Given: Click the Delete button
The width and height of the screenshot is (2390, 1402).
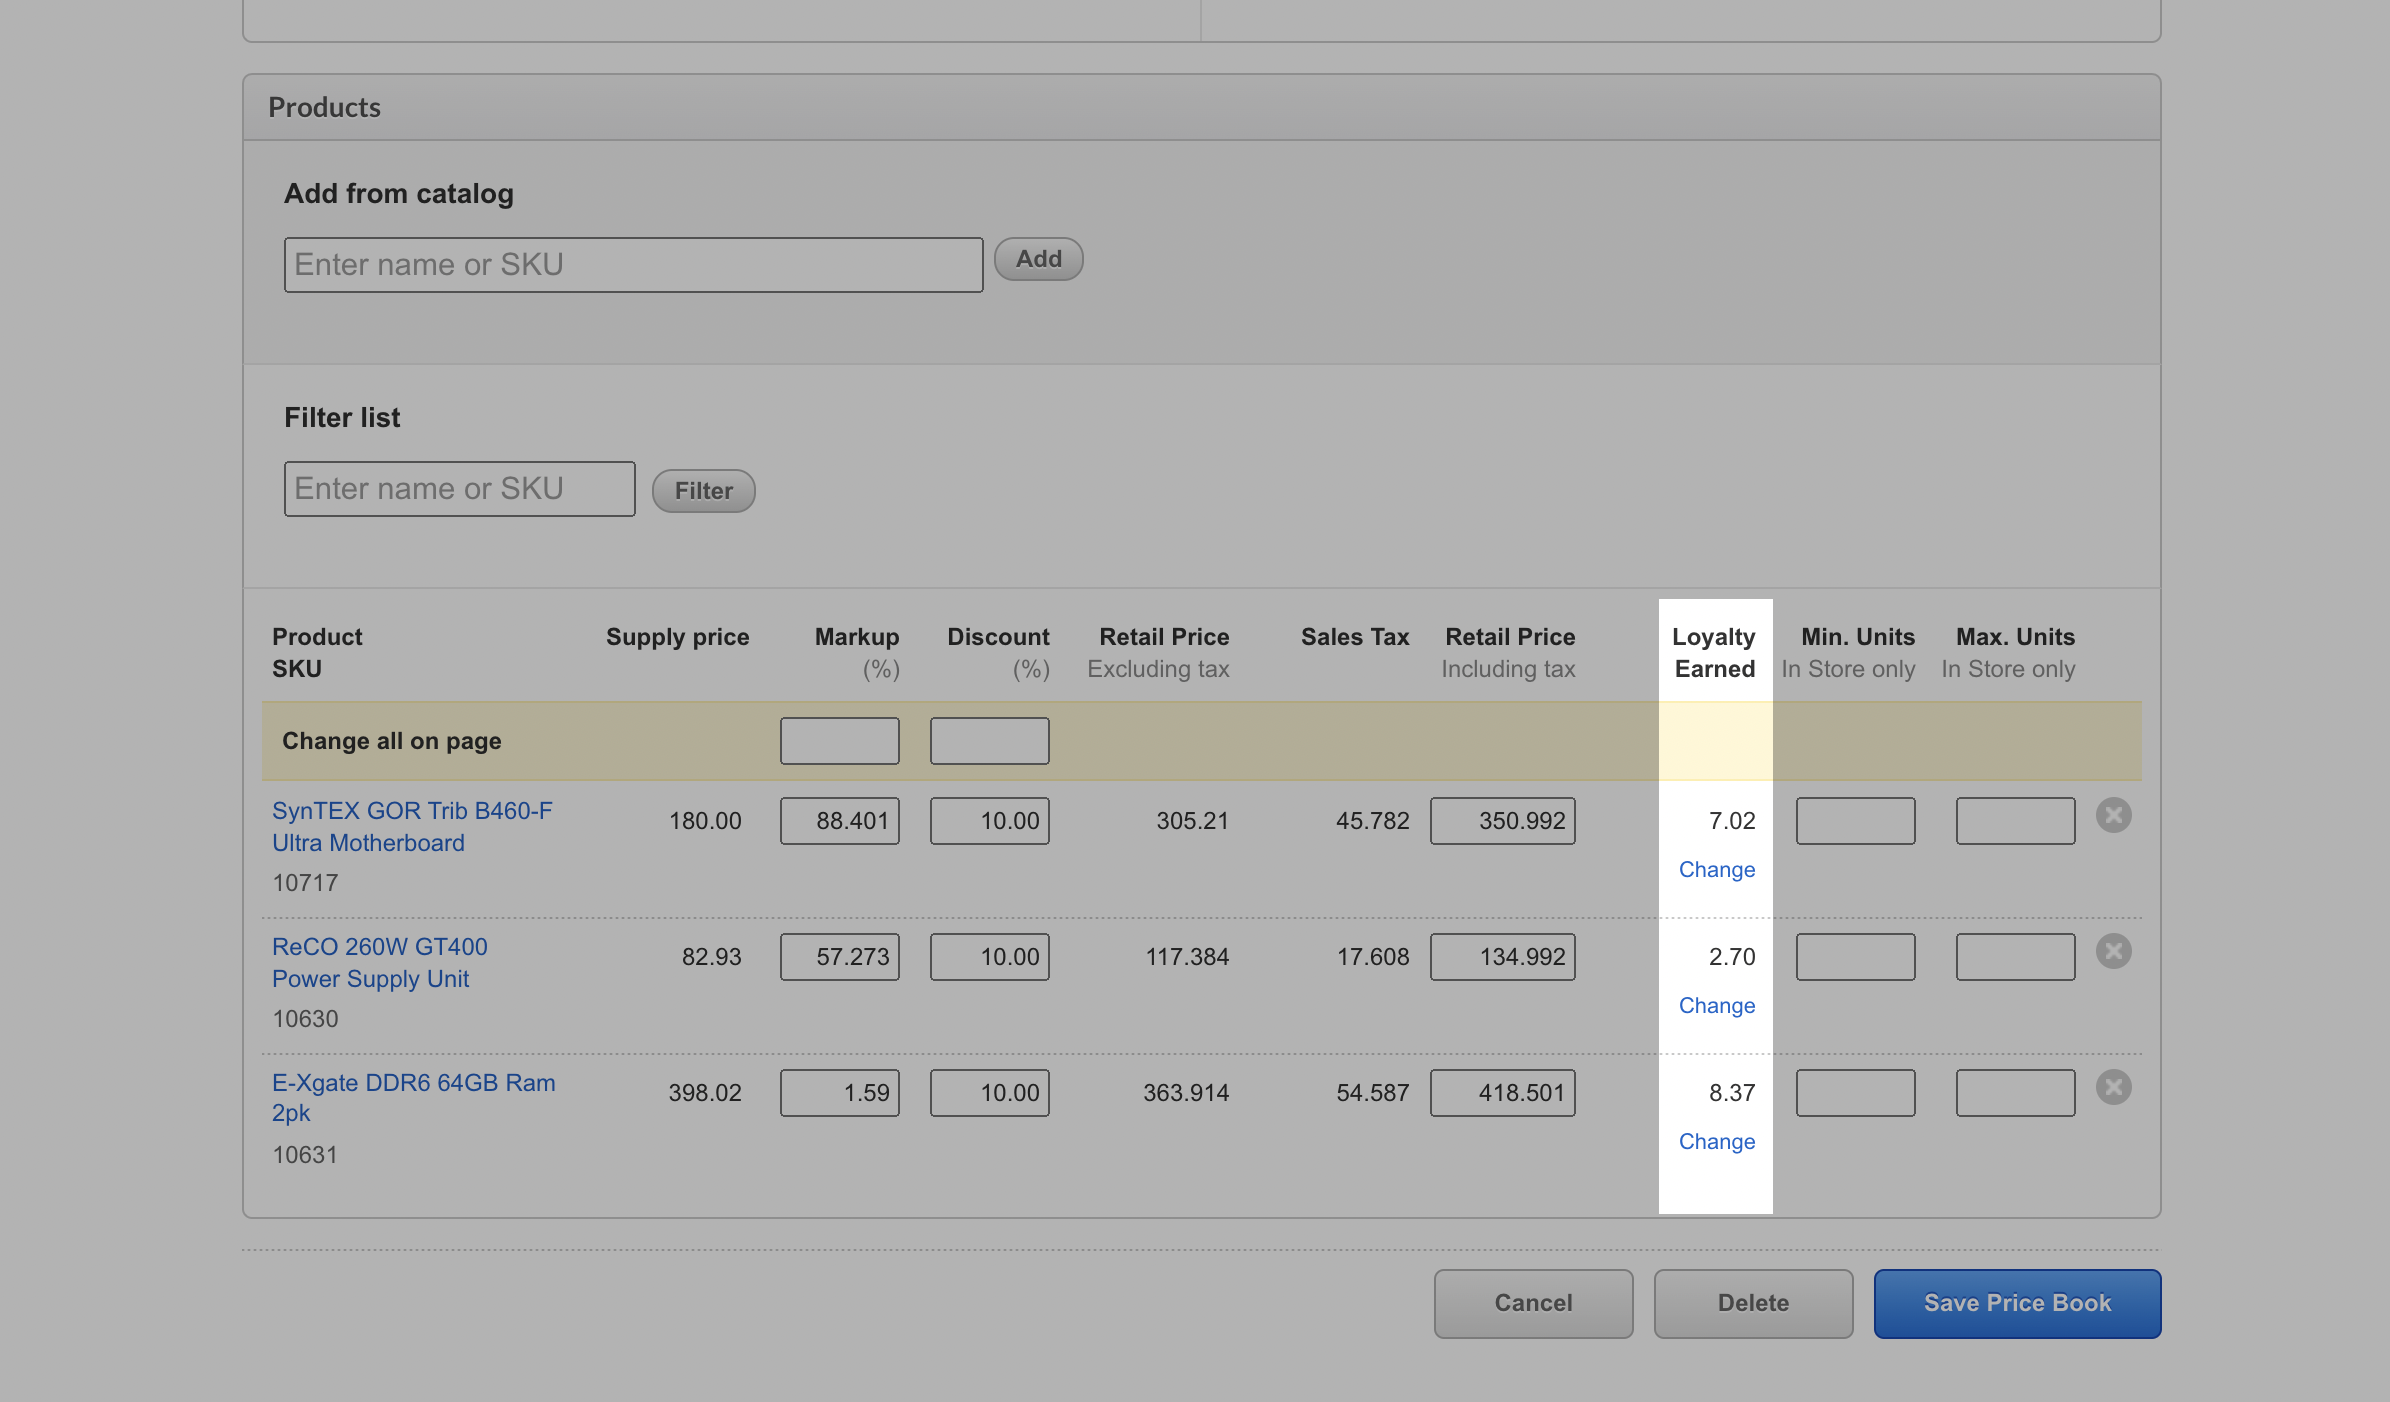Looking at the screenshot, I should (1752, 1303).
